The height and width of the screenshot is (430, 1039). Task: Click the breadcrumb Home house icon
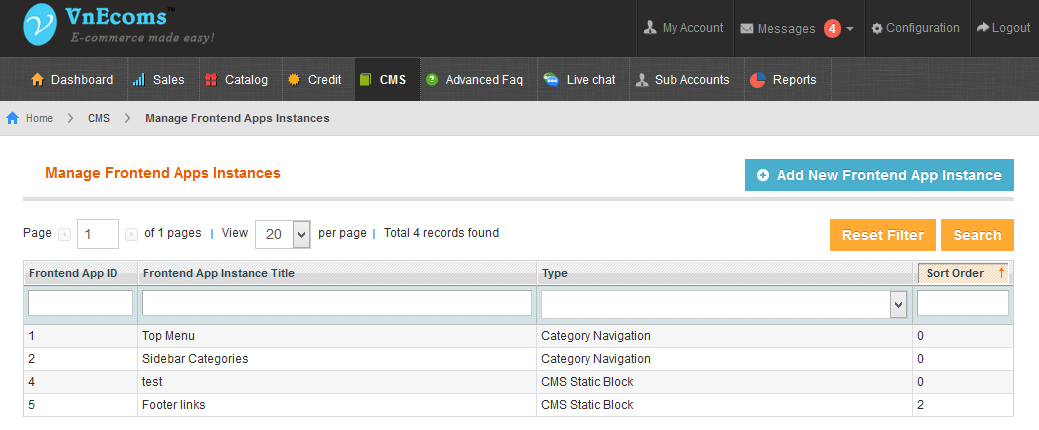click(x=13, y=118)
